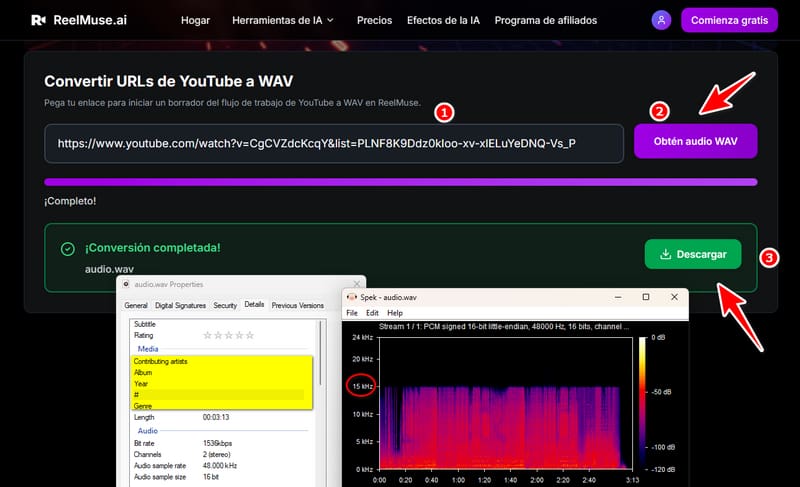Switch to the General tab in Properties
Image resolution: width=800 pixels, height=487 pixels.
pos(136,305)
